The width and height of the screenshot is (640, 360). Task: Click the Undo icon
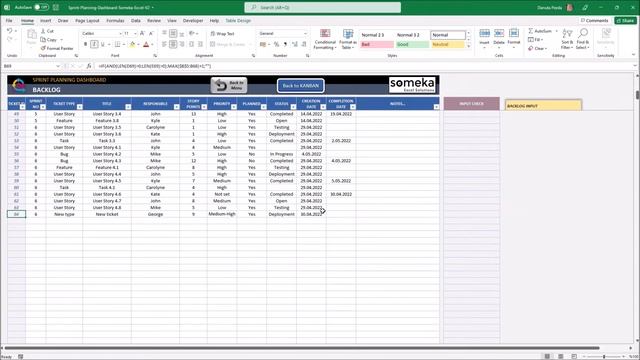(x=9, y=31)
